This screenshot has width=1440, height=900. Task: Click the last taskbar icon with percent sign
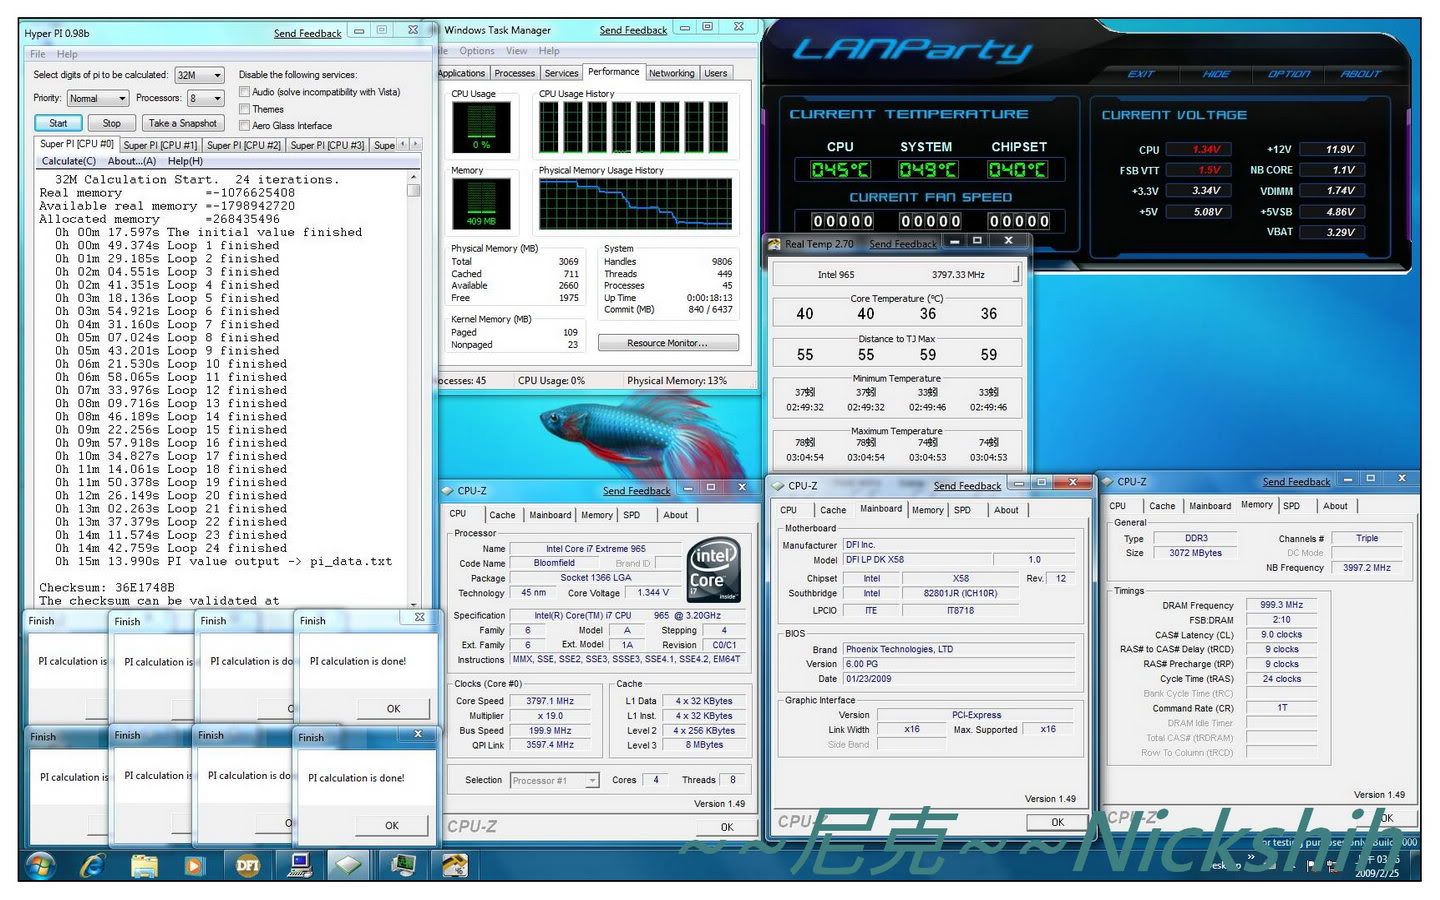pos(455,864)
